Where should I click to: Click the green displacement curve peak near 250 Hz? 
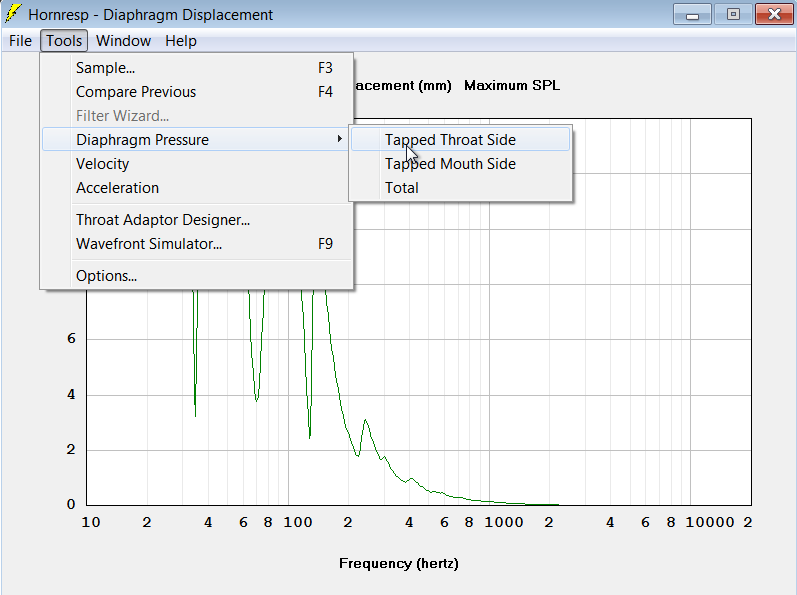pyautogui.click(x=365, y=421)
